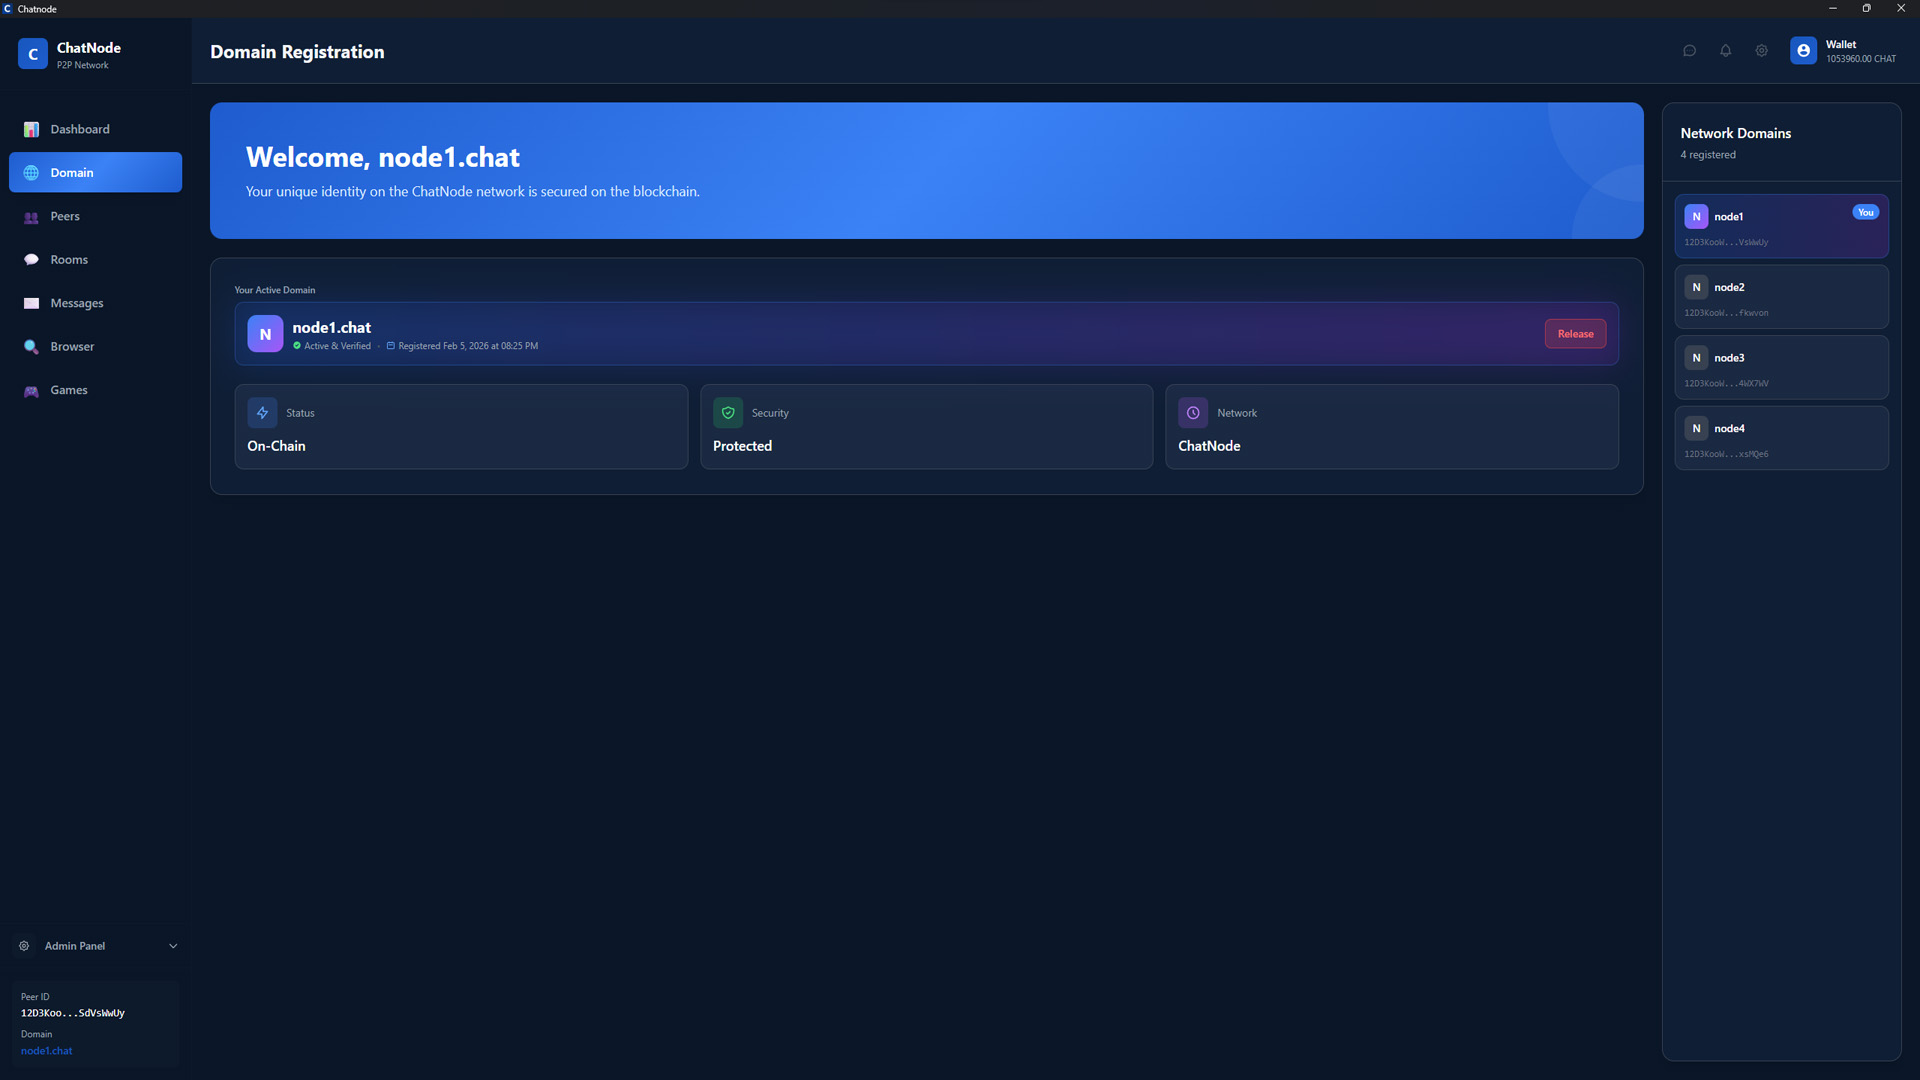
Task: Release the node1.chat domain
Action: click(1575, 333)
